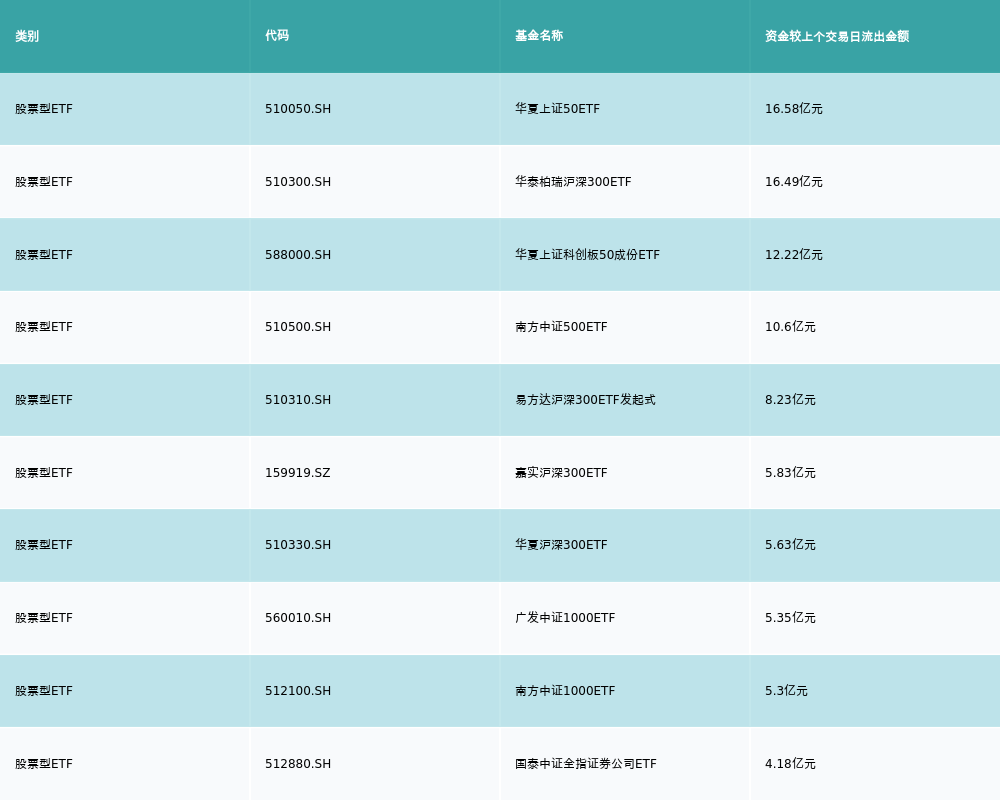Select code 560010.SH cell
This screenshot has width=1000, height=800.
click(x=298, y=618)
